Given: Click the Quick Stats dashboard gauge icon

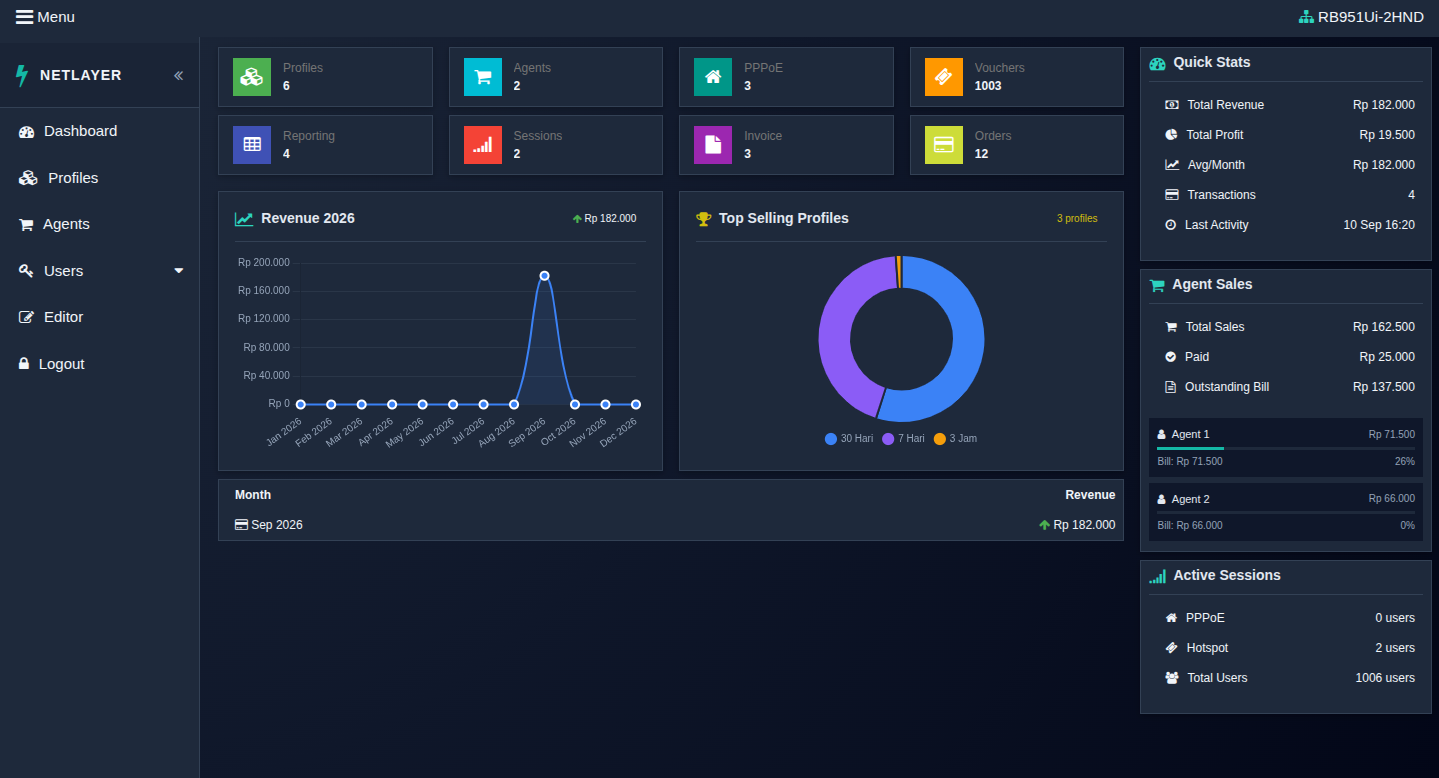Looking at the screenshot, I should coord(1158,63).
